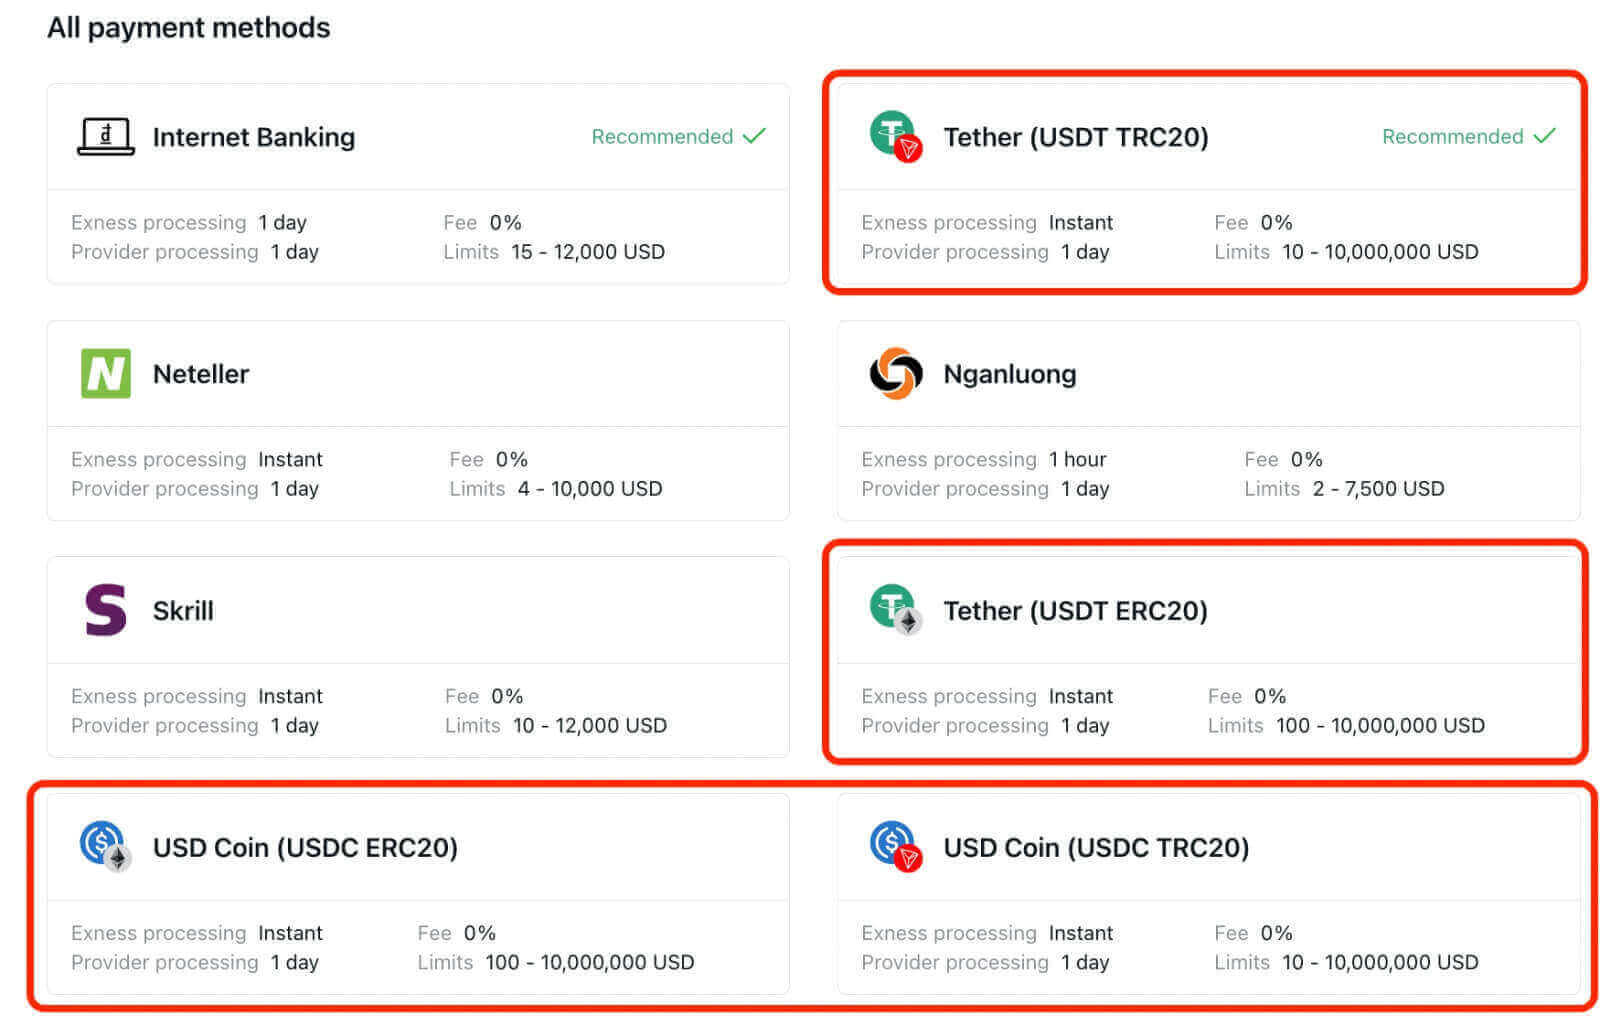Click the USD Coin ERC20 icon
This screenshot has height=1026, width=1600.
[x=104, y=847]
